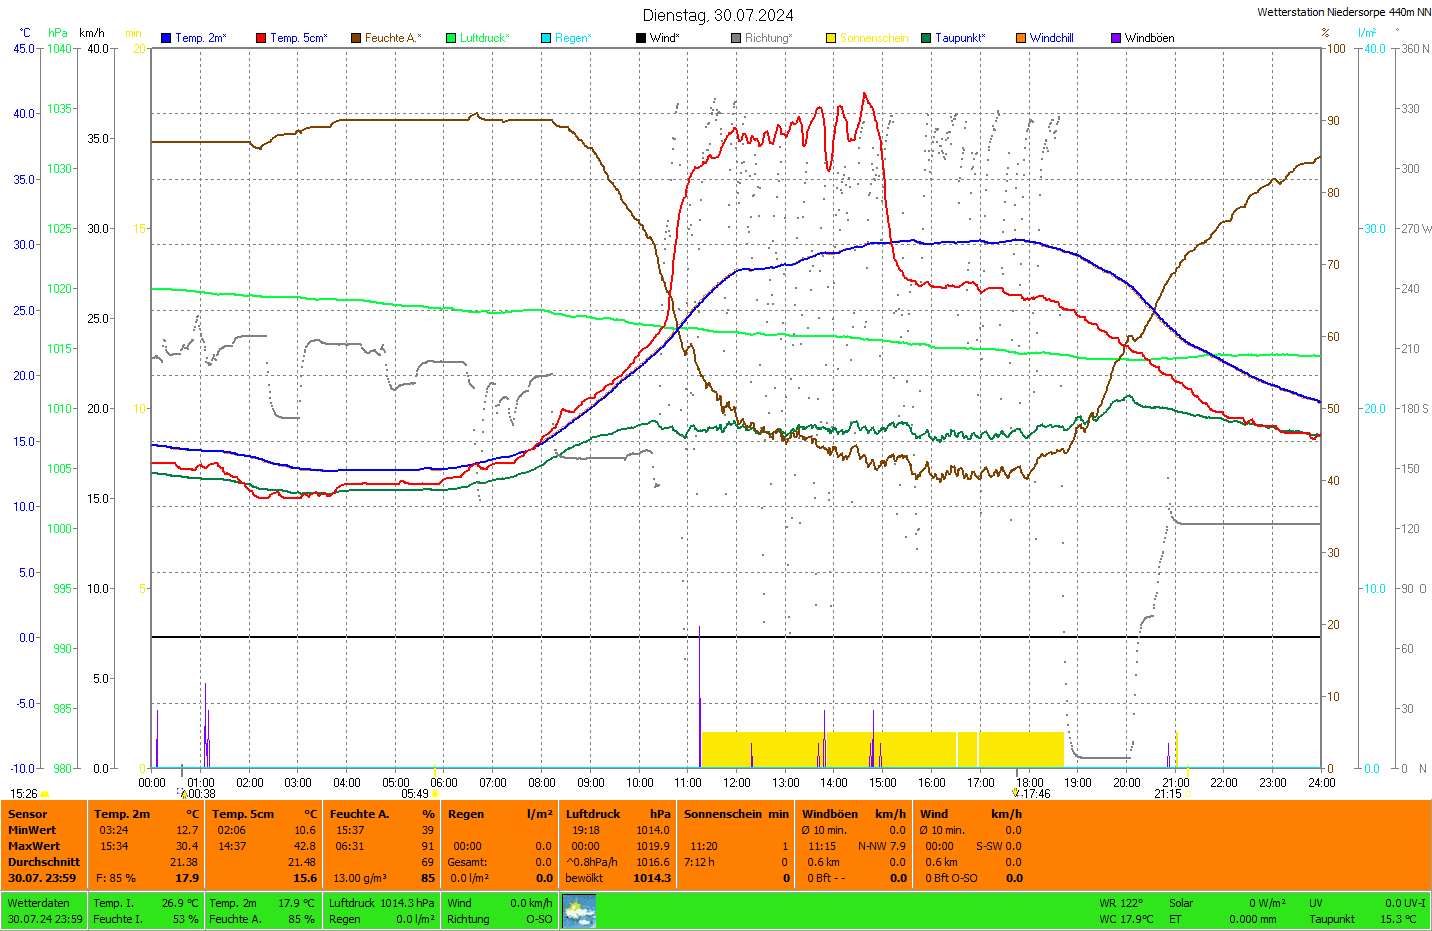Click the Windchill legend label
Screen dimensions: 1432x931
pyautogui.click(x=1051, y=38)
